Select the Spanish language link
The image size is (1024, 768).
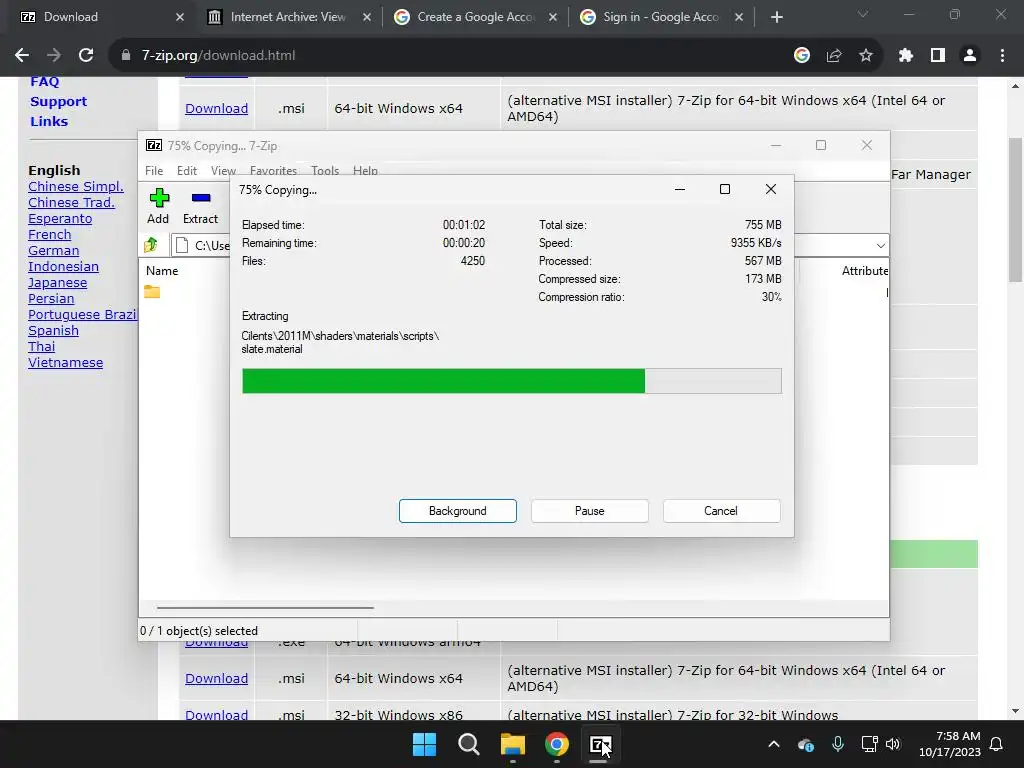point(54,330)
